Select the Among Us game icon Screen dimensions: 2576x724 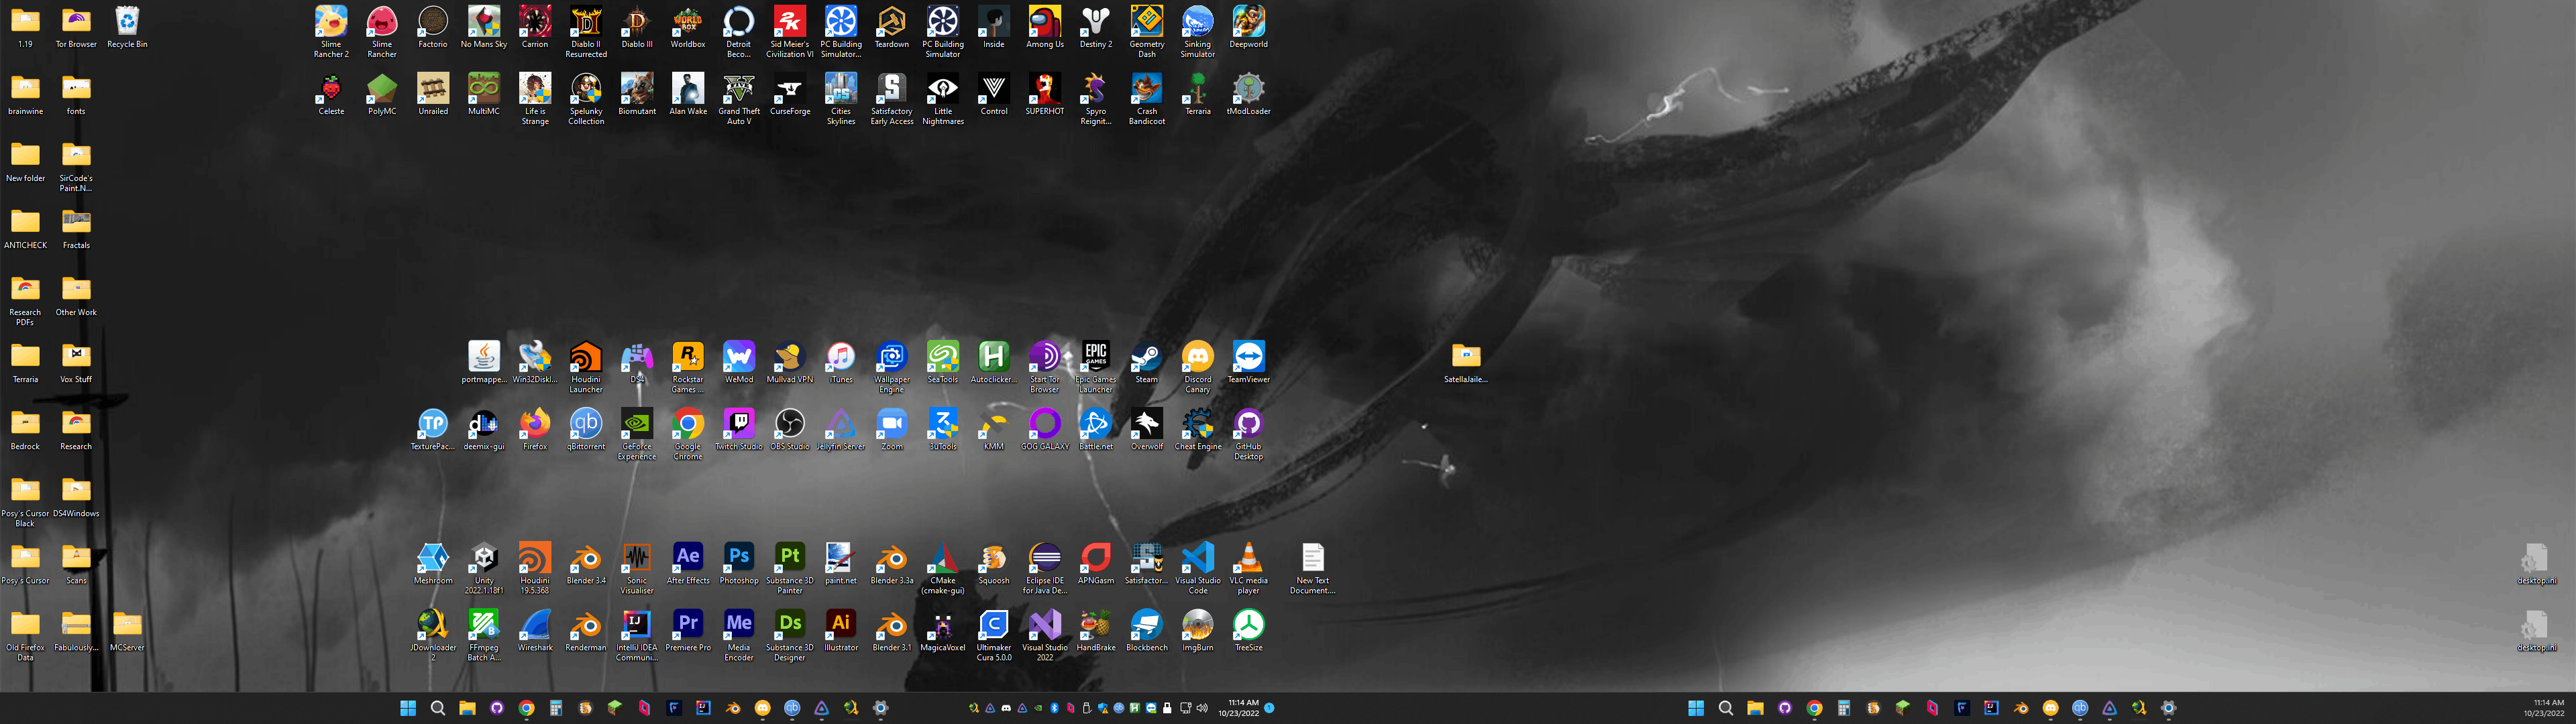(1045, 27)
